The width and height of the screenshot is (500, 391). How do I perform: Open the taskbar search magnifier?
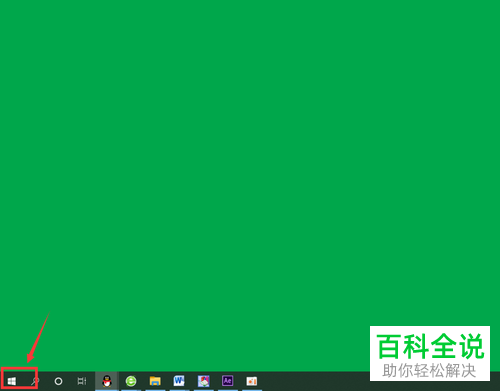35,381
